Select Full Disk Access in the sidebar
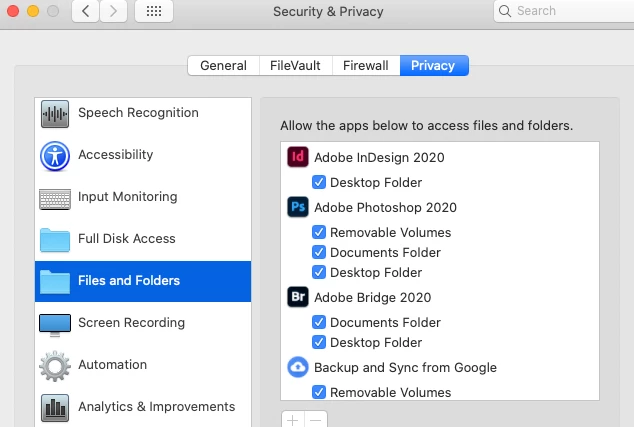634x427 pixels. click(x=143, y=240)
